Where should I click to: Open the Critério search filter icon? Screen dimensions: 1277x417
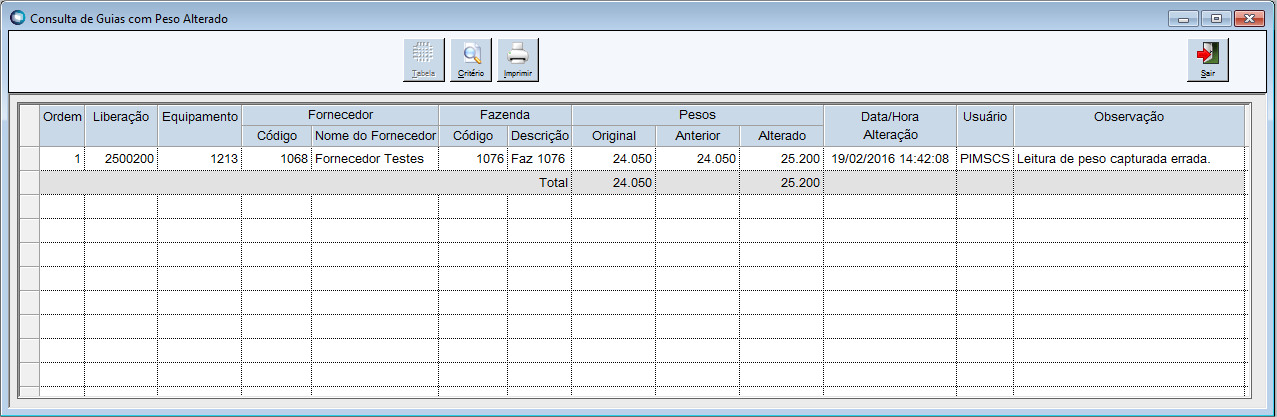click(471, 60)
